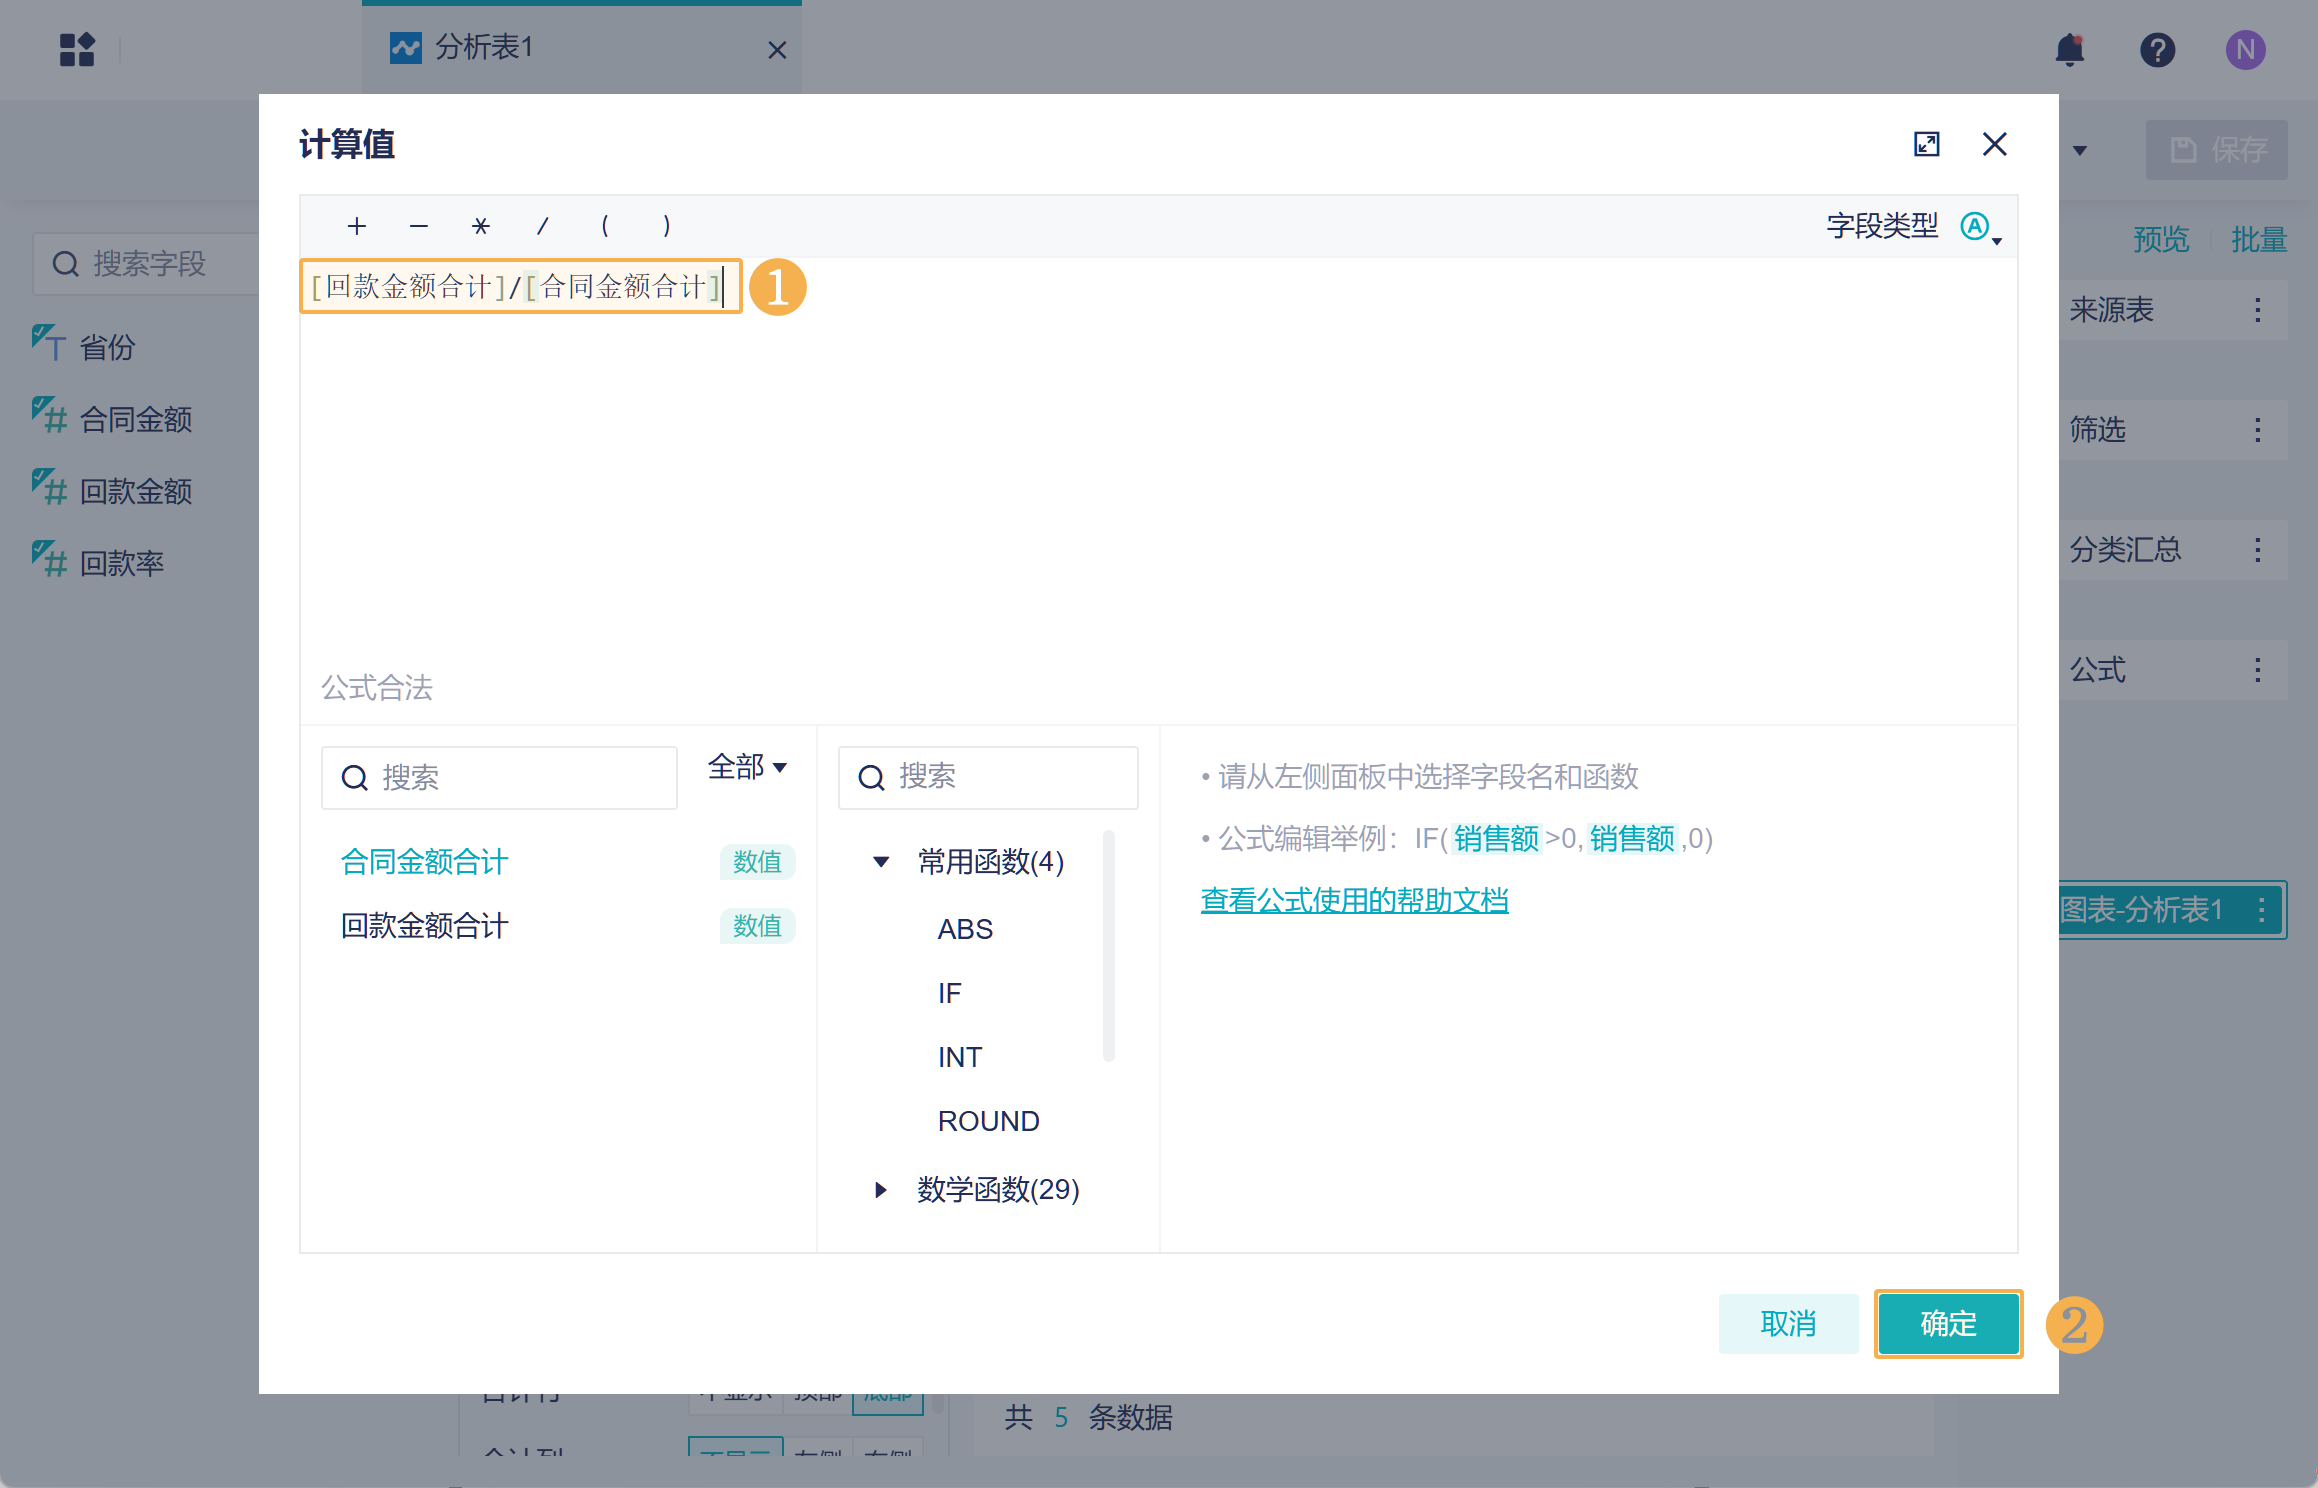Open the 全部 filter dropdown
This screenshot has height=1488, width=2318.
747,767
